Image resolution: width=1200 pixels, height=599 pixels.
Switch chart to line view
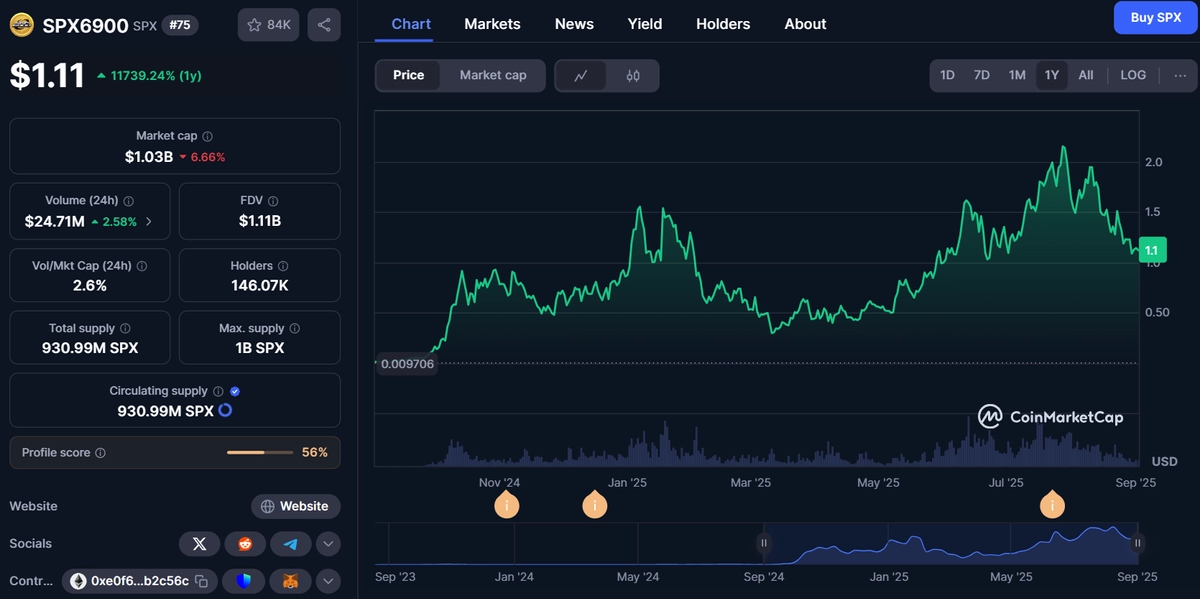click(582, 75)
